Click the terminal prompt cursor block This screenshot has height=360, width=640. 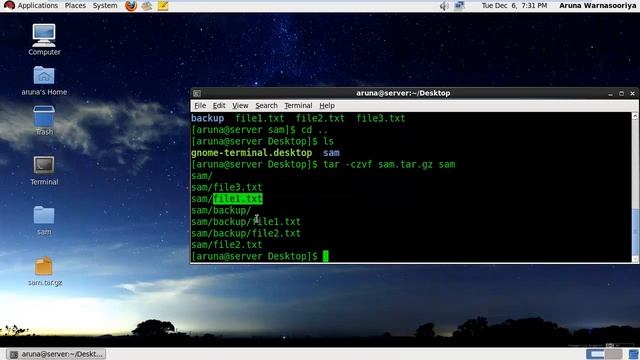pos(325,256)
